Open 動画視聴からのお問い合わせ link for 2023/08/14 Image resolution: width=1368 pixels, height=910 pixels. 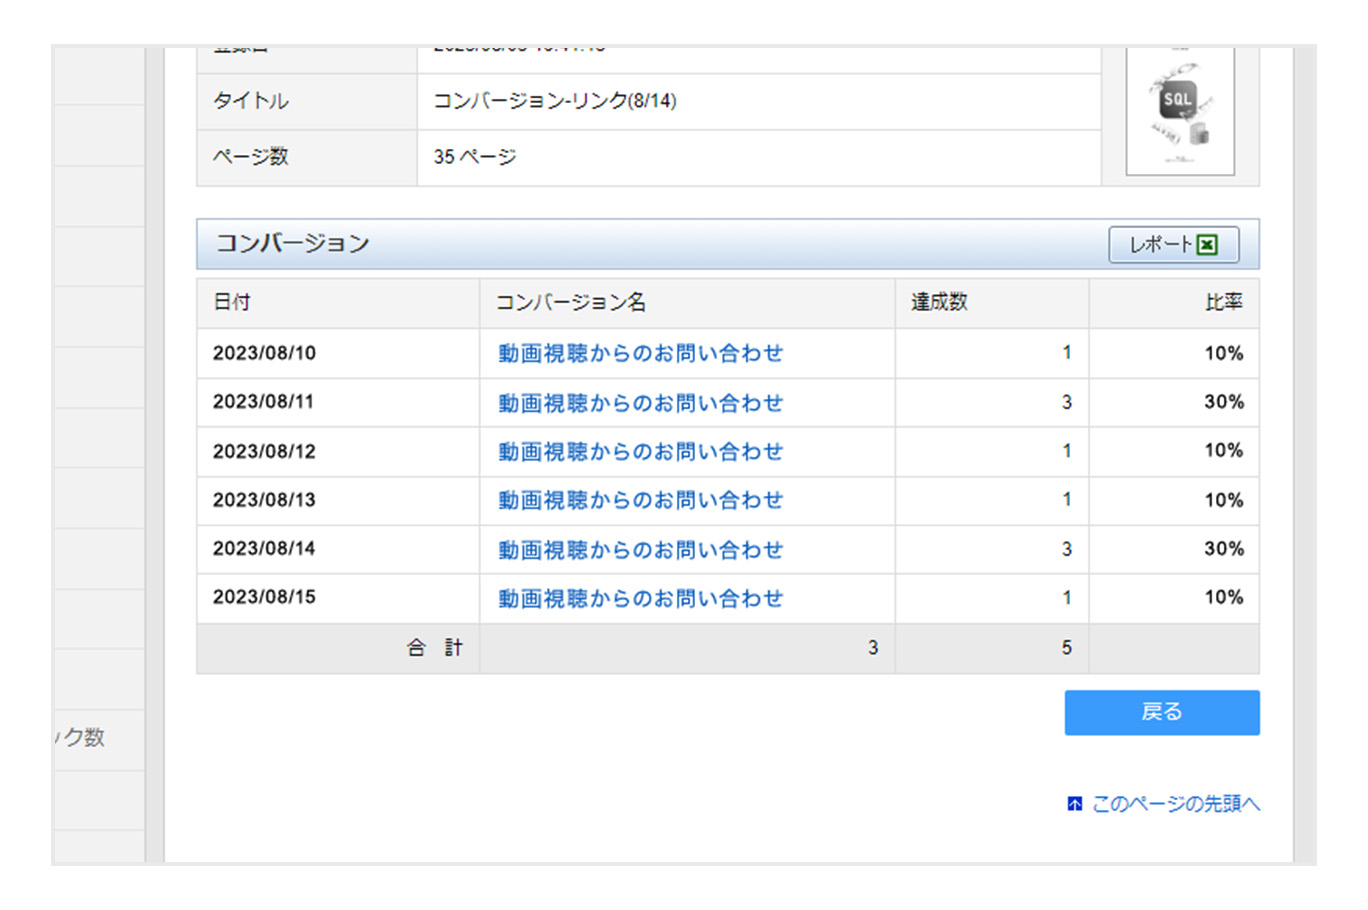click(x=640, y=549)
